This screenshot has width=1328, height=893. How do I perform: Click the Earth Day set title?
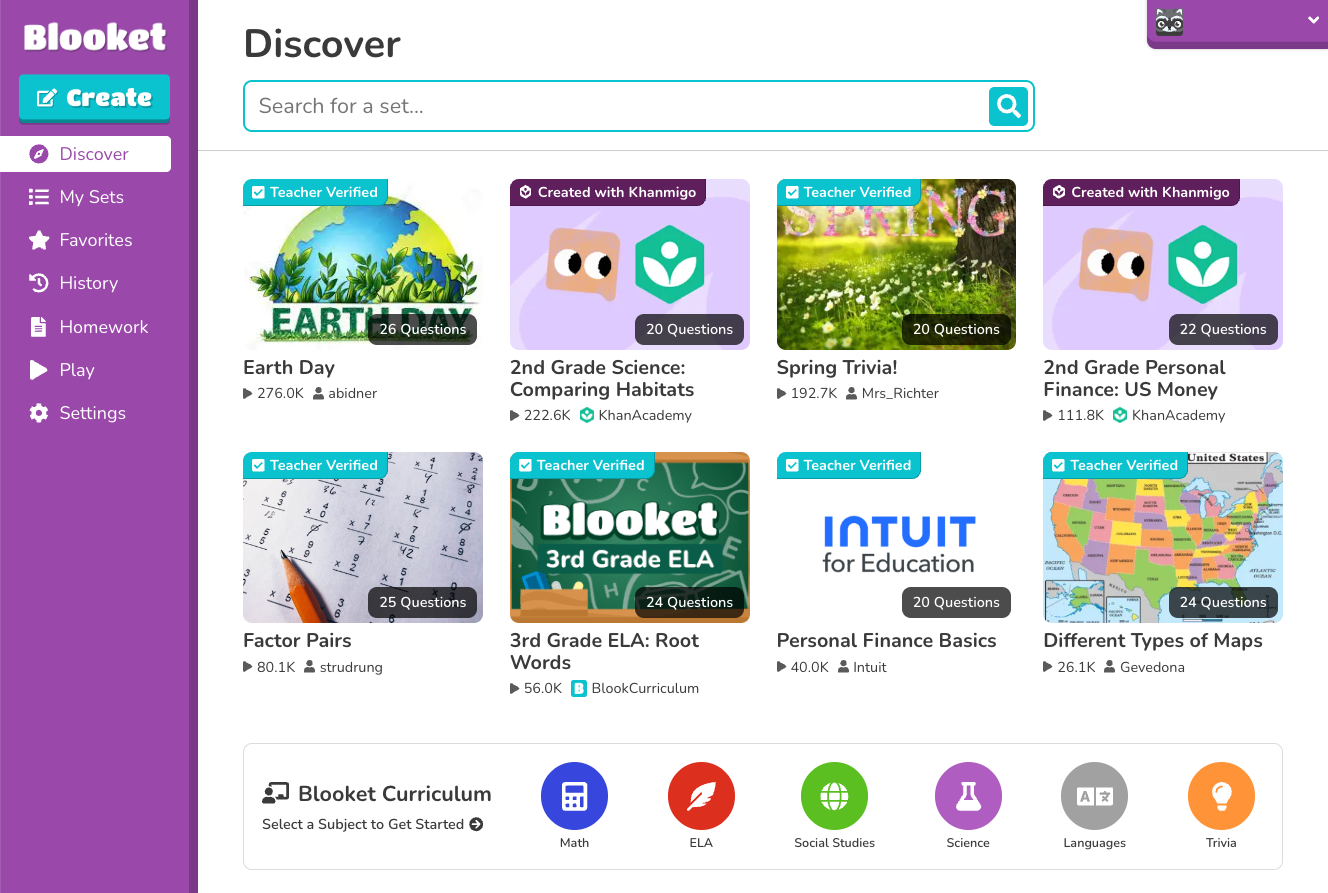click(x=289, y=367)
